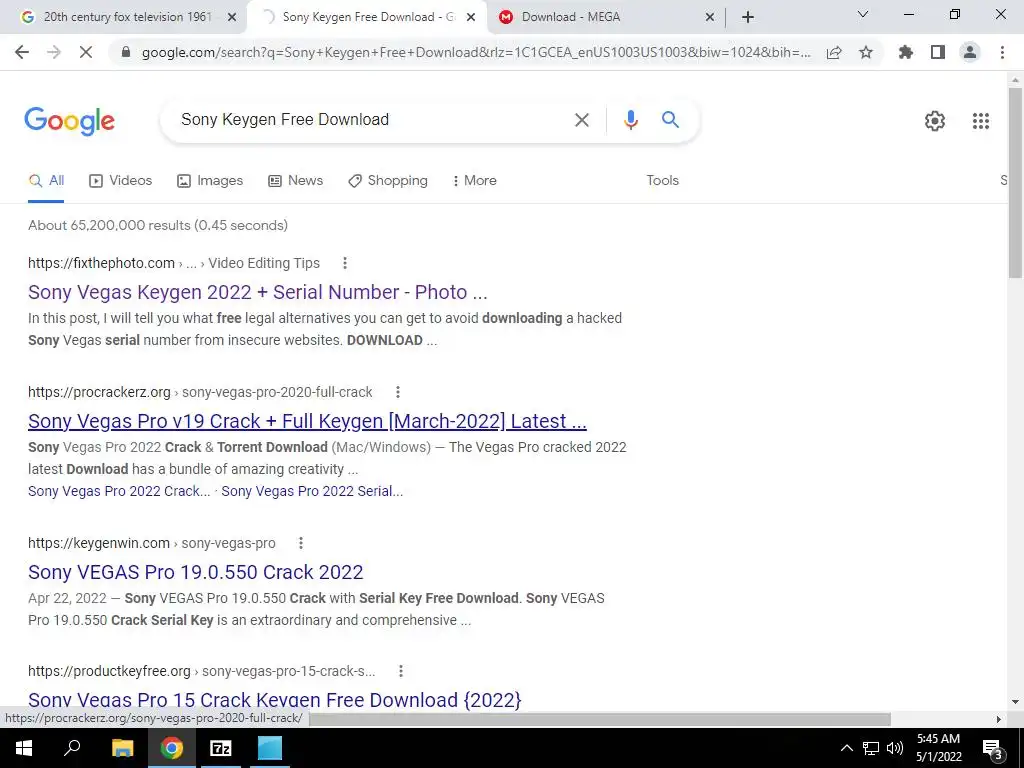Close the 20th century fox television tab
Image resolution: width=1024 pixels, height=768 pixels.
click(232, 18)
